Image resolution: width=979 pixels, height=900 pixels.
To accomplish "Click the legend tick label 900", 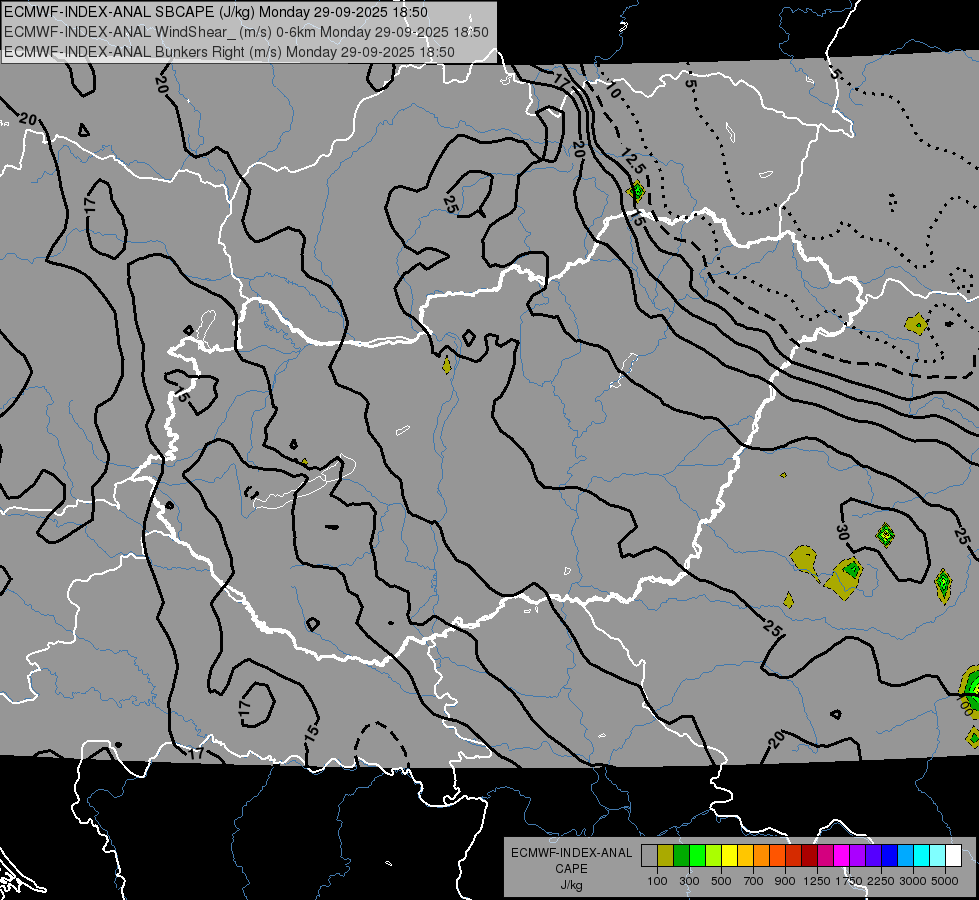I will (x=785, y=881).
